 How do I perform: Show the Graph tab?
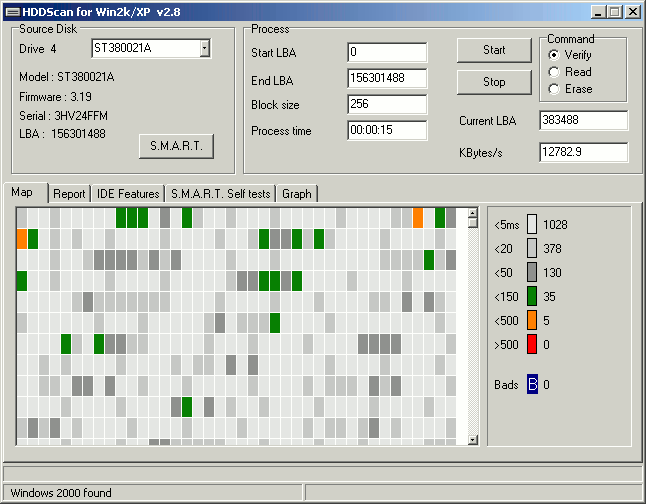click(x=296, y=194)
